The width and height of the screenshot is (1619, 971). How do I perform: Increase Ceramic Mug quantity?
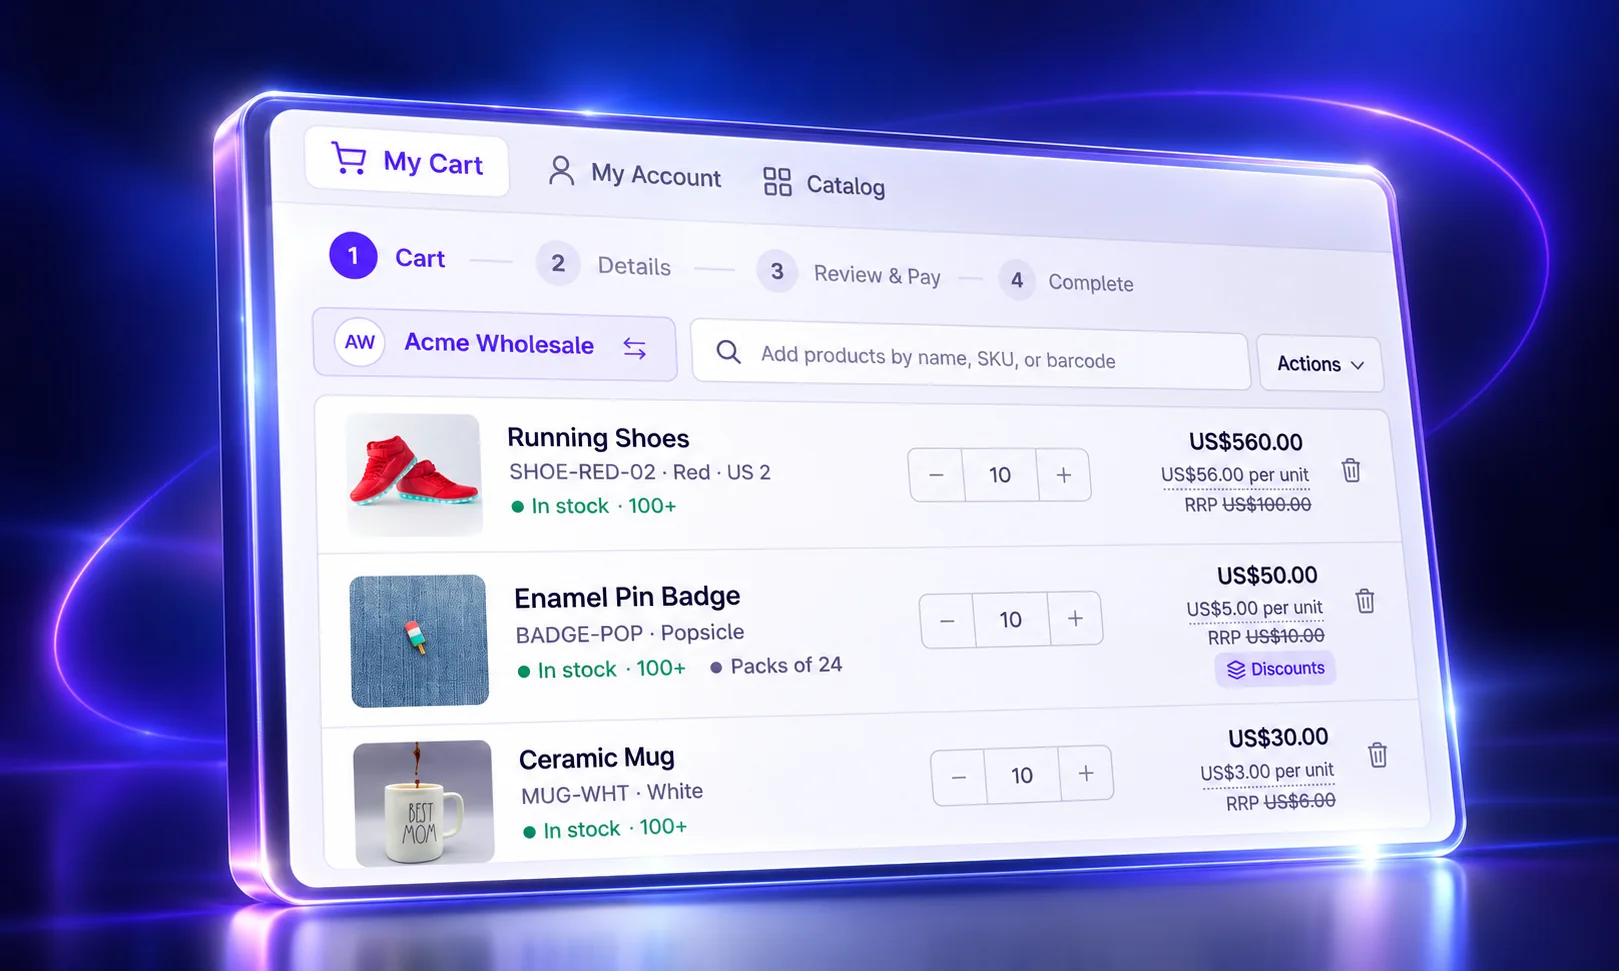tap(1086, 773)
